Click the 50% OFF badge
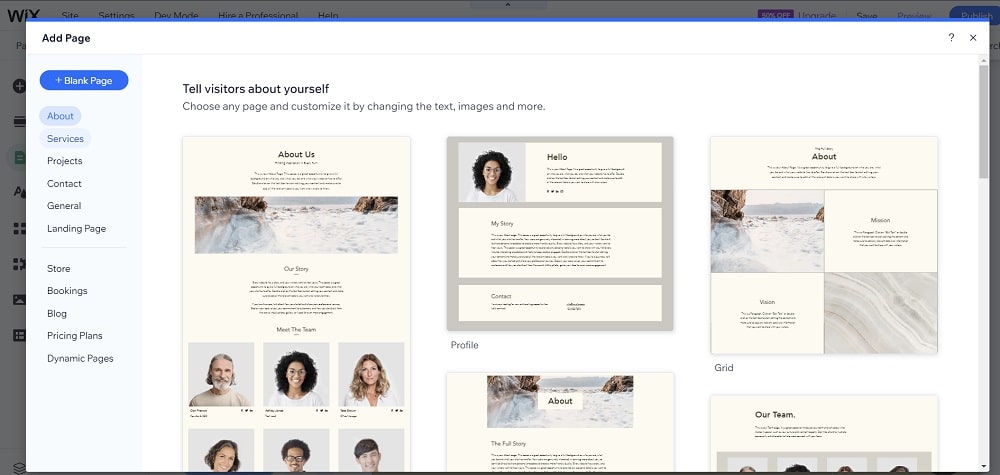This screenshot has height=475, width=1000. [776, 15]
